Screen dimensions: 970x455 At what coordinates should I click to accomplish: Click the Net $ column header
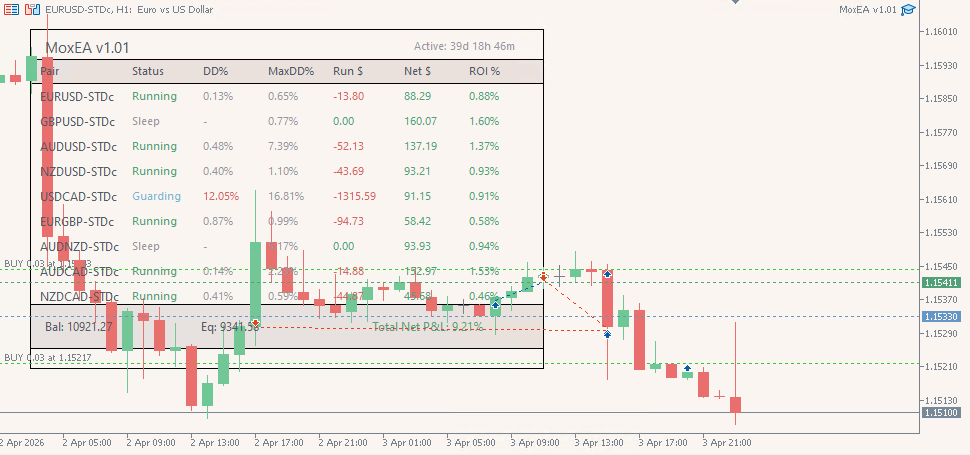coord(417,72)
